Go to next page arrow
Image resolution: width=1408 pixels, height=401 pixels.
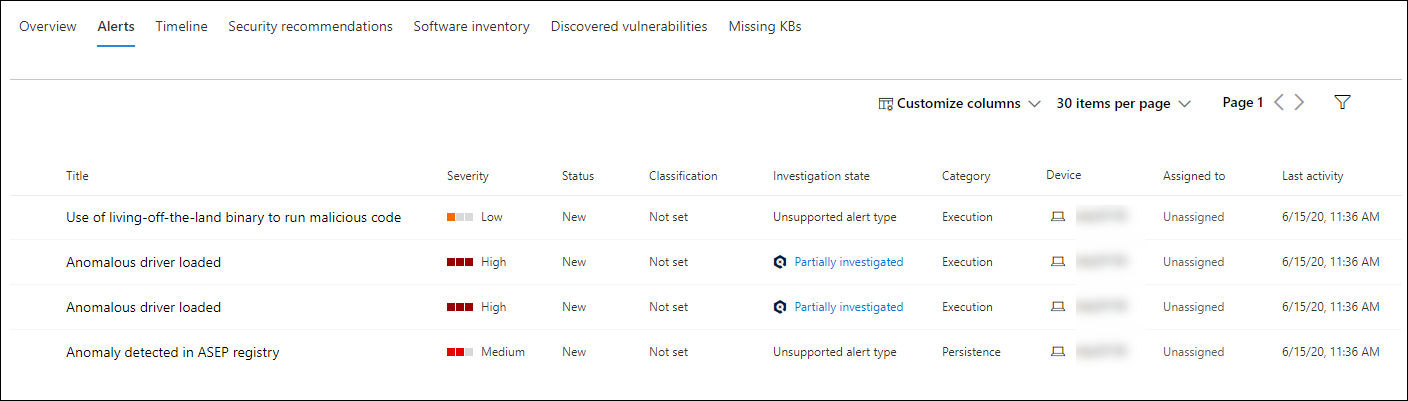click(x=1299, y=103)
